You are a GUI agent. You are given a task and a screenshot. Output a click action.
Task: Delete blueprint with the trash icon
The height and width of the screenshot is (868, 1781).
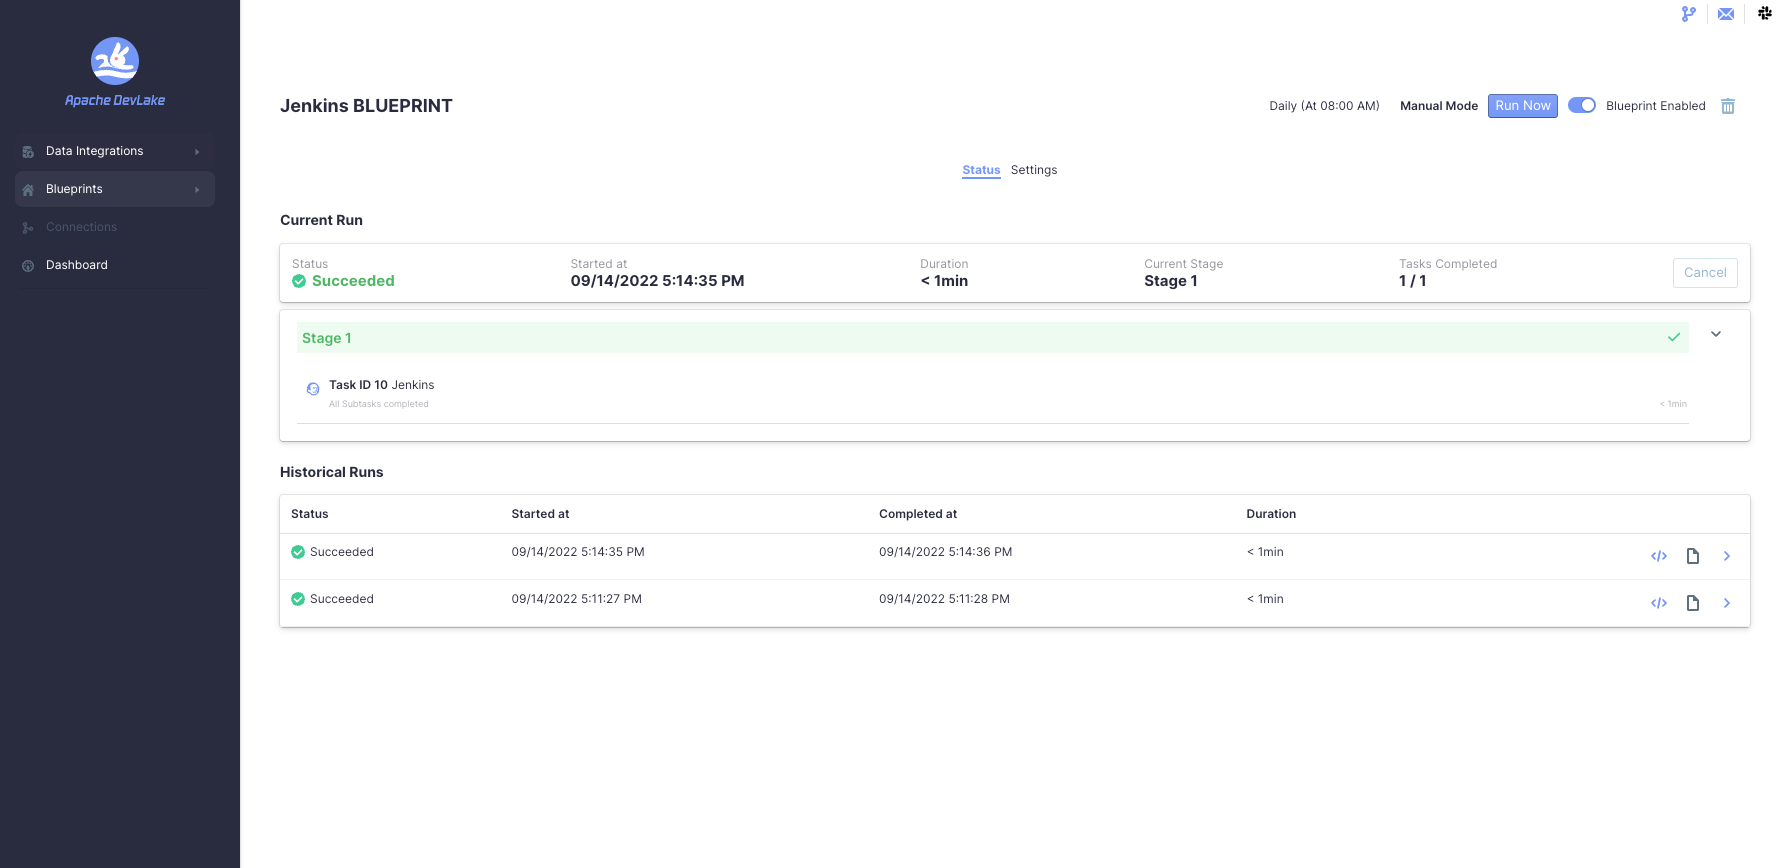coord(1728,106)
